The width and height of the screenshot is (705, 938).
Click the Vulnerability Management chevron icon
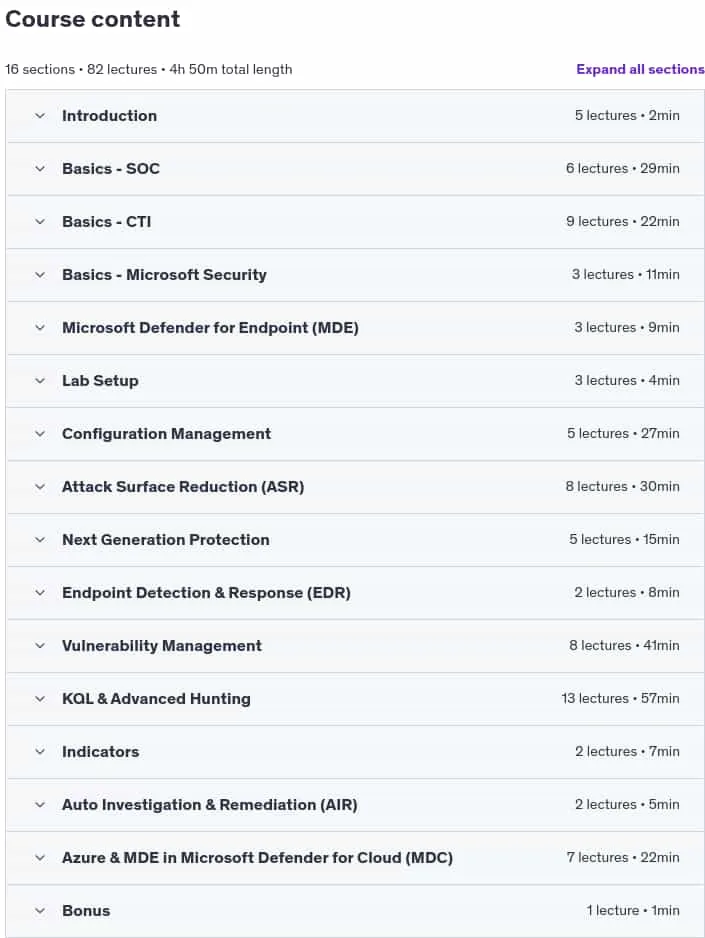tap(40, 646)
